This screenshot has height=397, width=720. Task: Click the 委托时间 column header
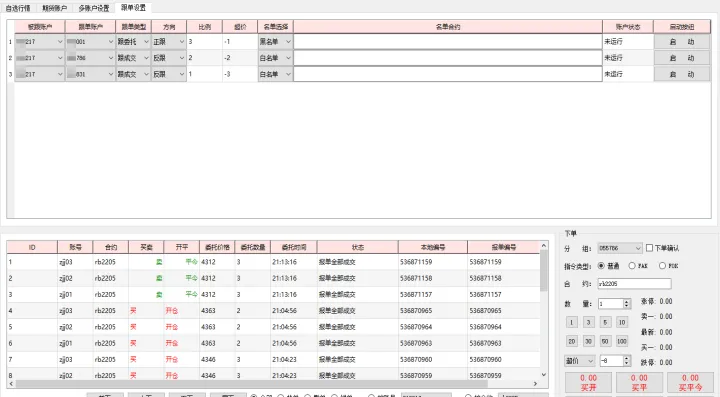(x=294, y=247)
